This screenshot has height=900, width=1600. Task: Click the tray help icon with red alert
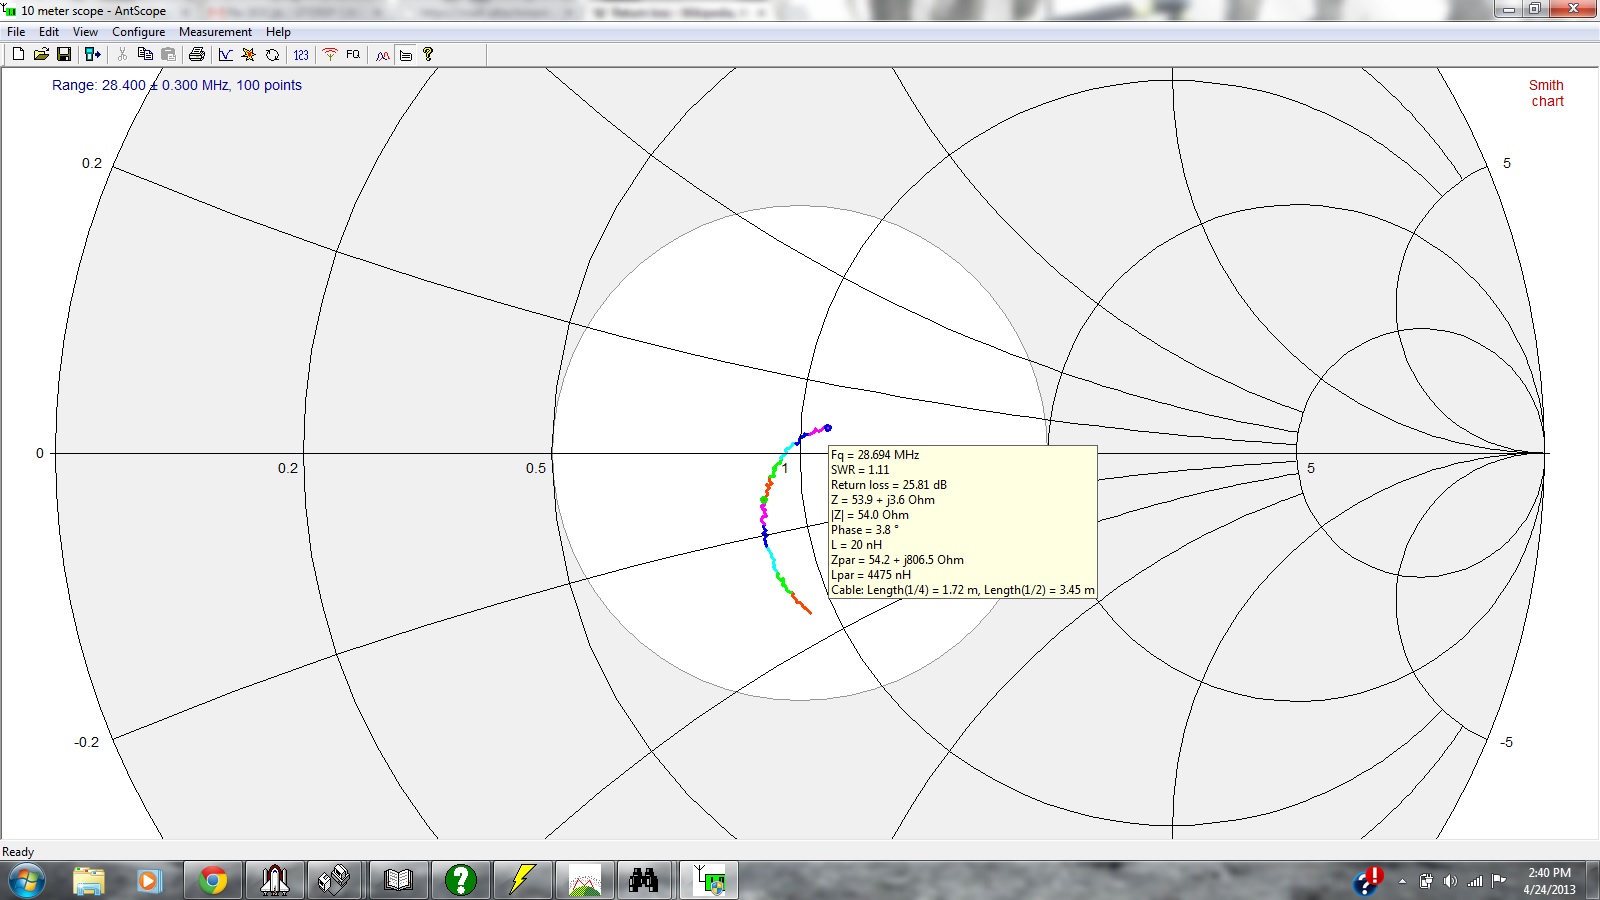(1367, 880)
